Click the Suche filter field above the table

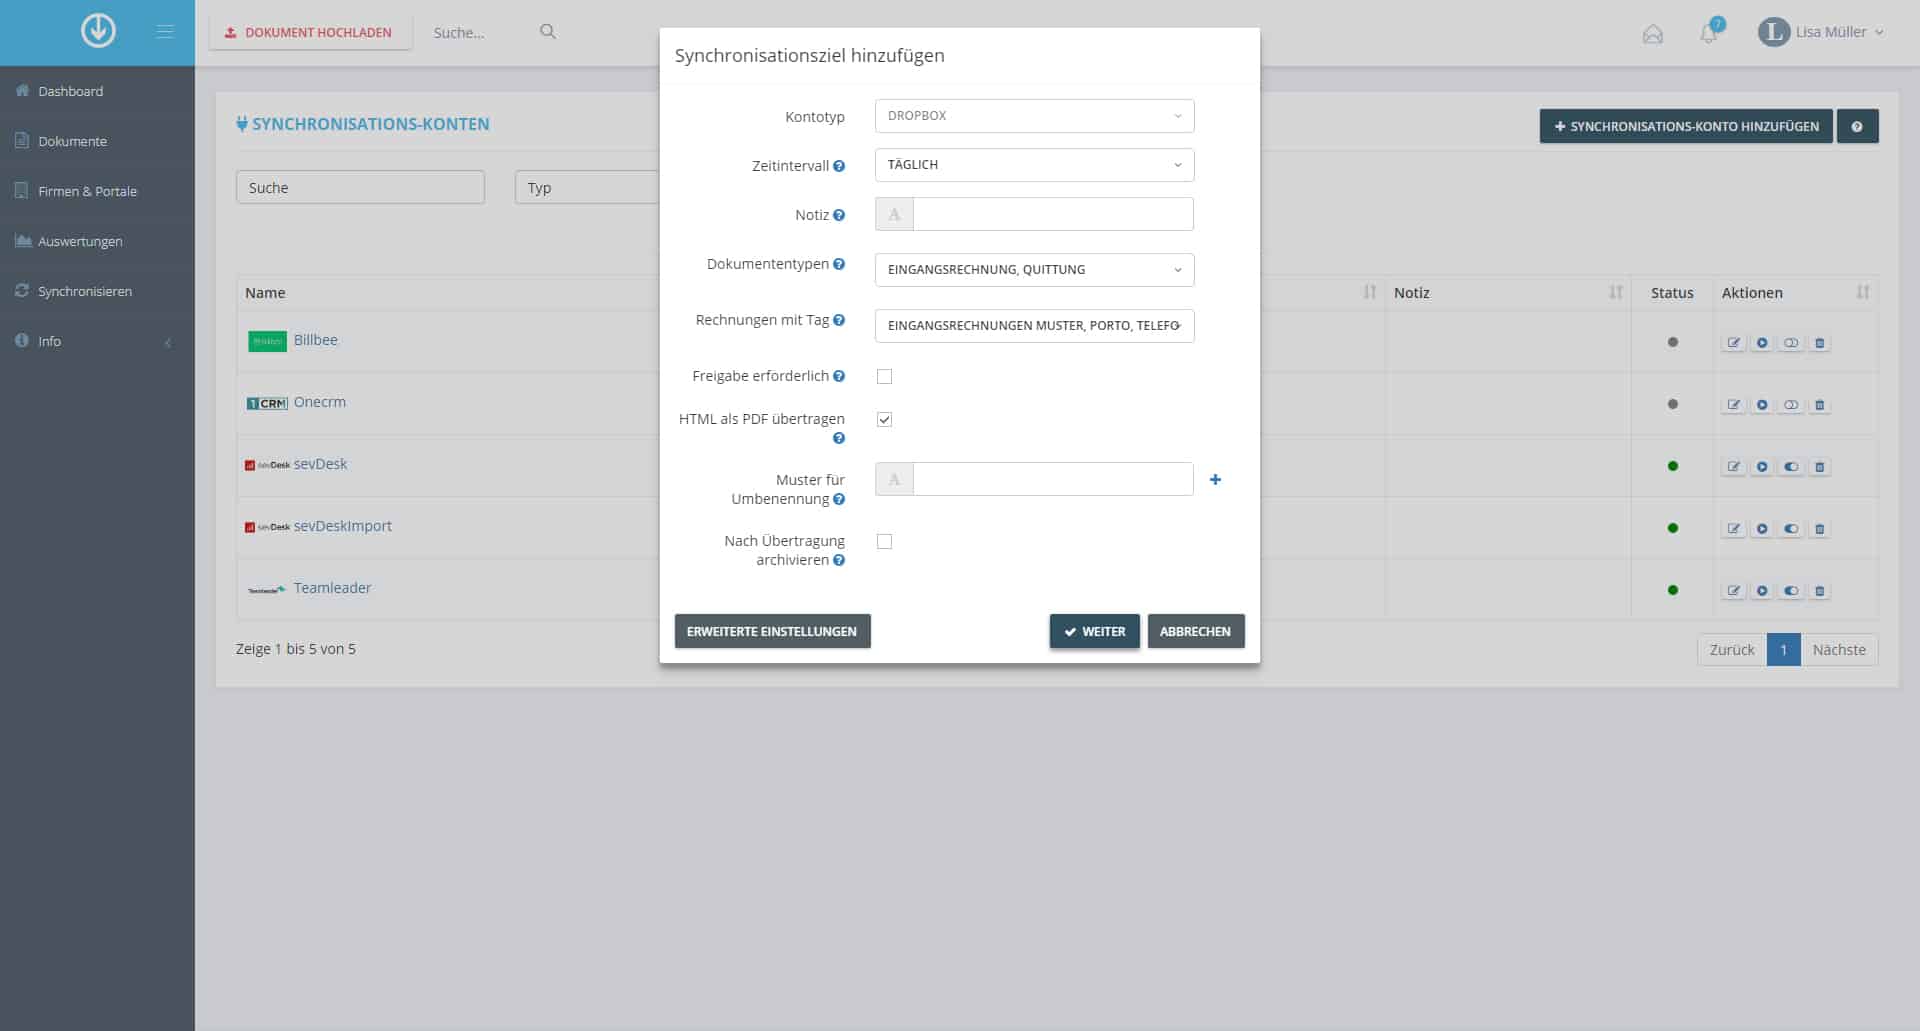pos(360,187)
